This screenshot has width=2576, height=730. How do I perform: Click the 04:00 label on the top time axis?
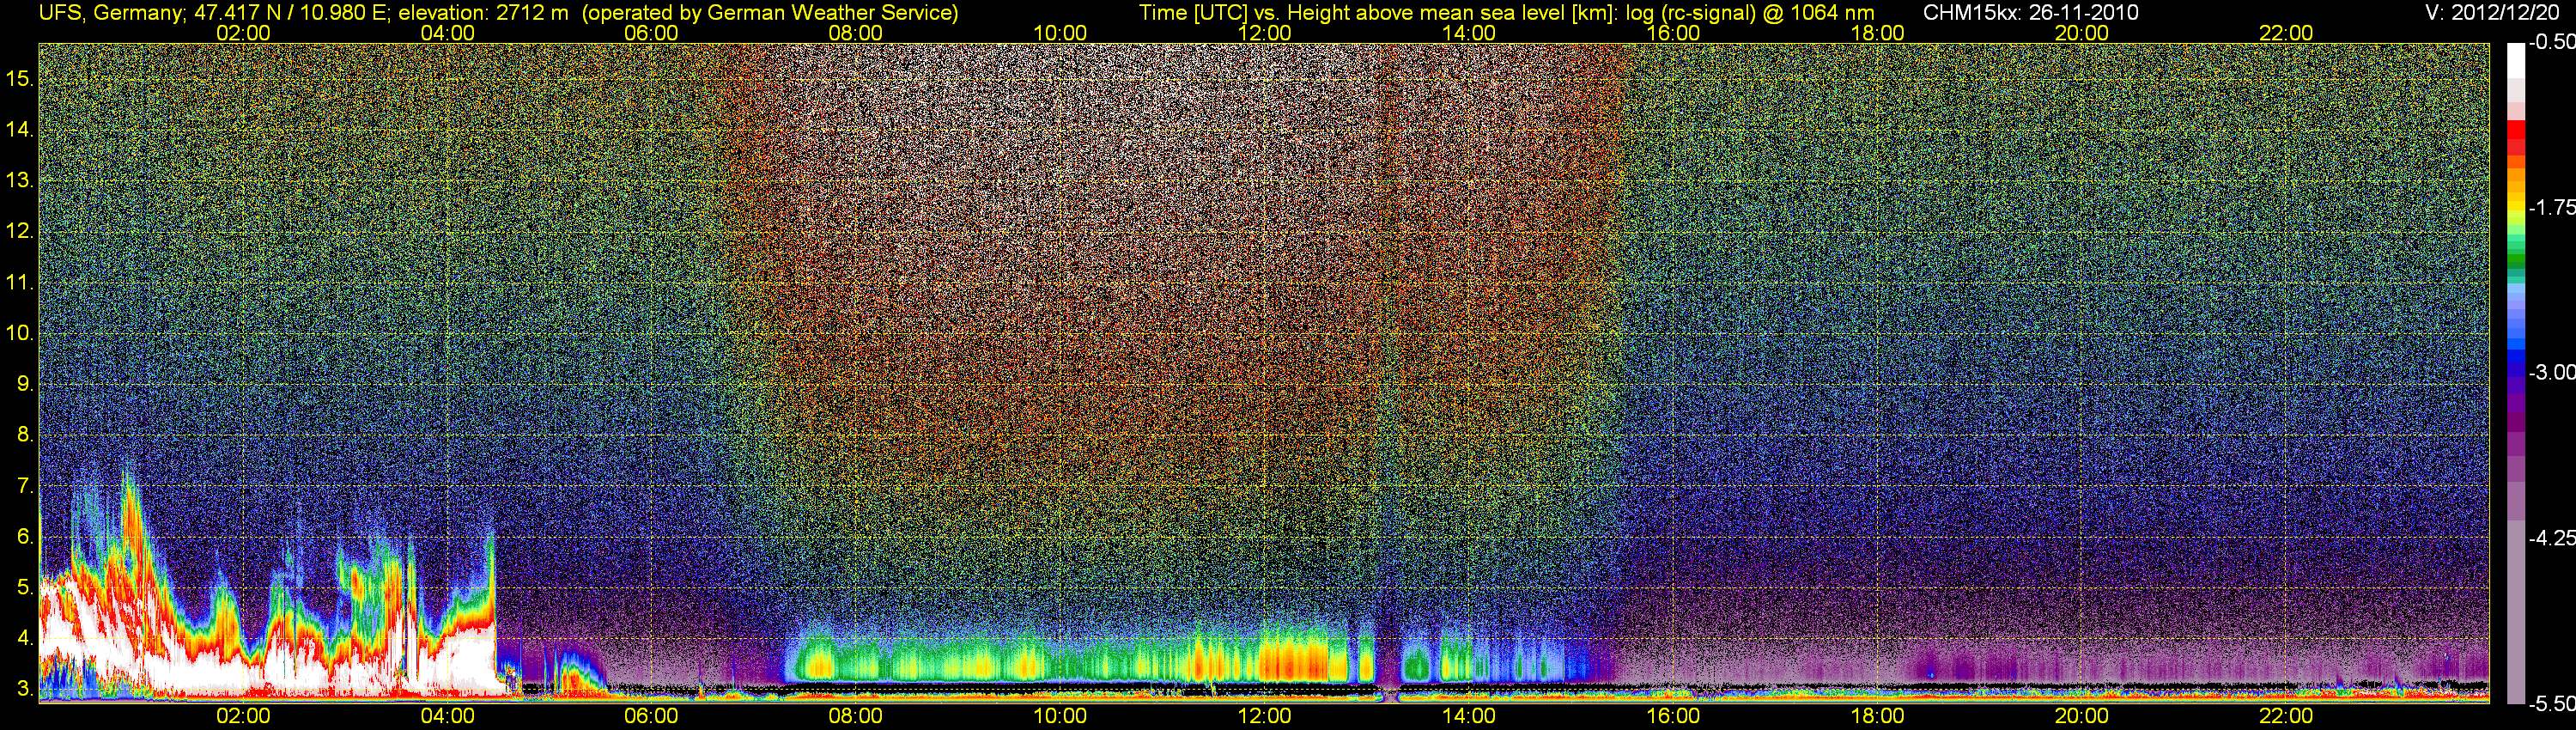[x=447, y=33]
